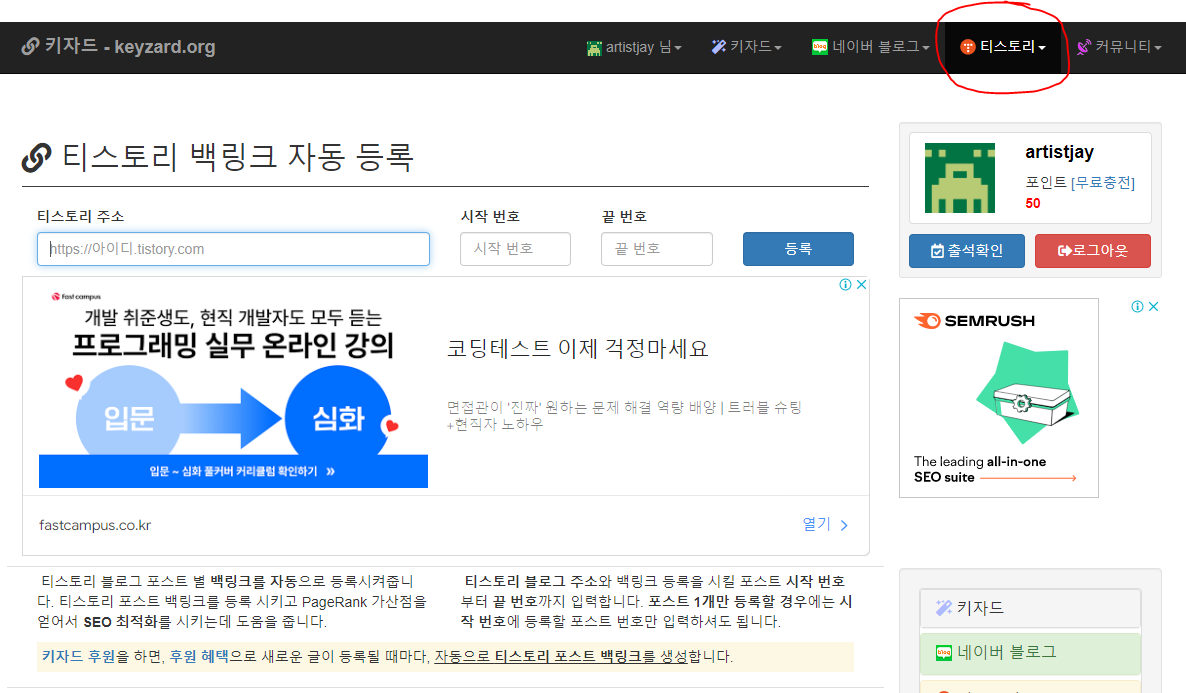Close the fastcampus ad with X icon
1186x693 pixels.
point(862,284)
